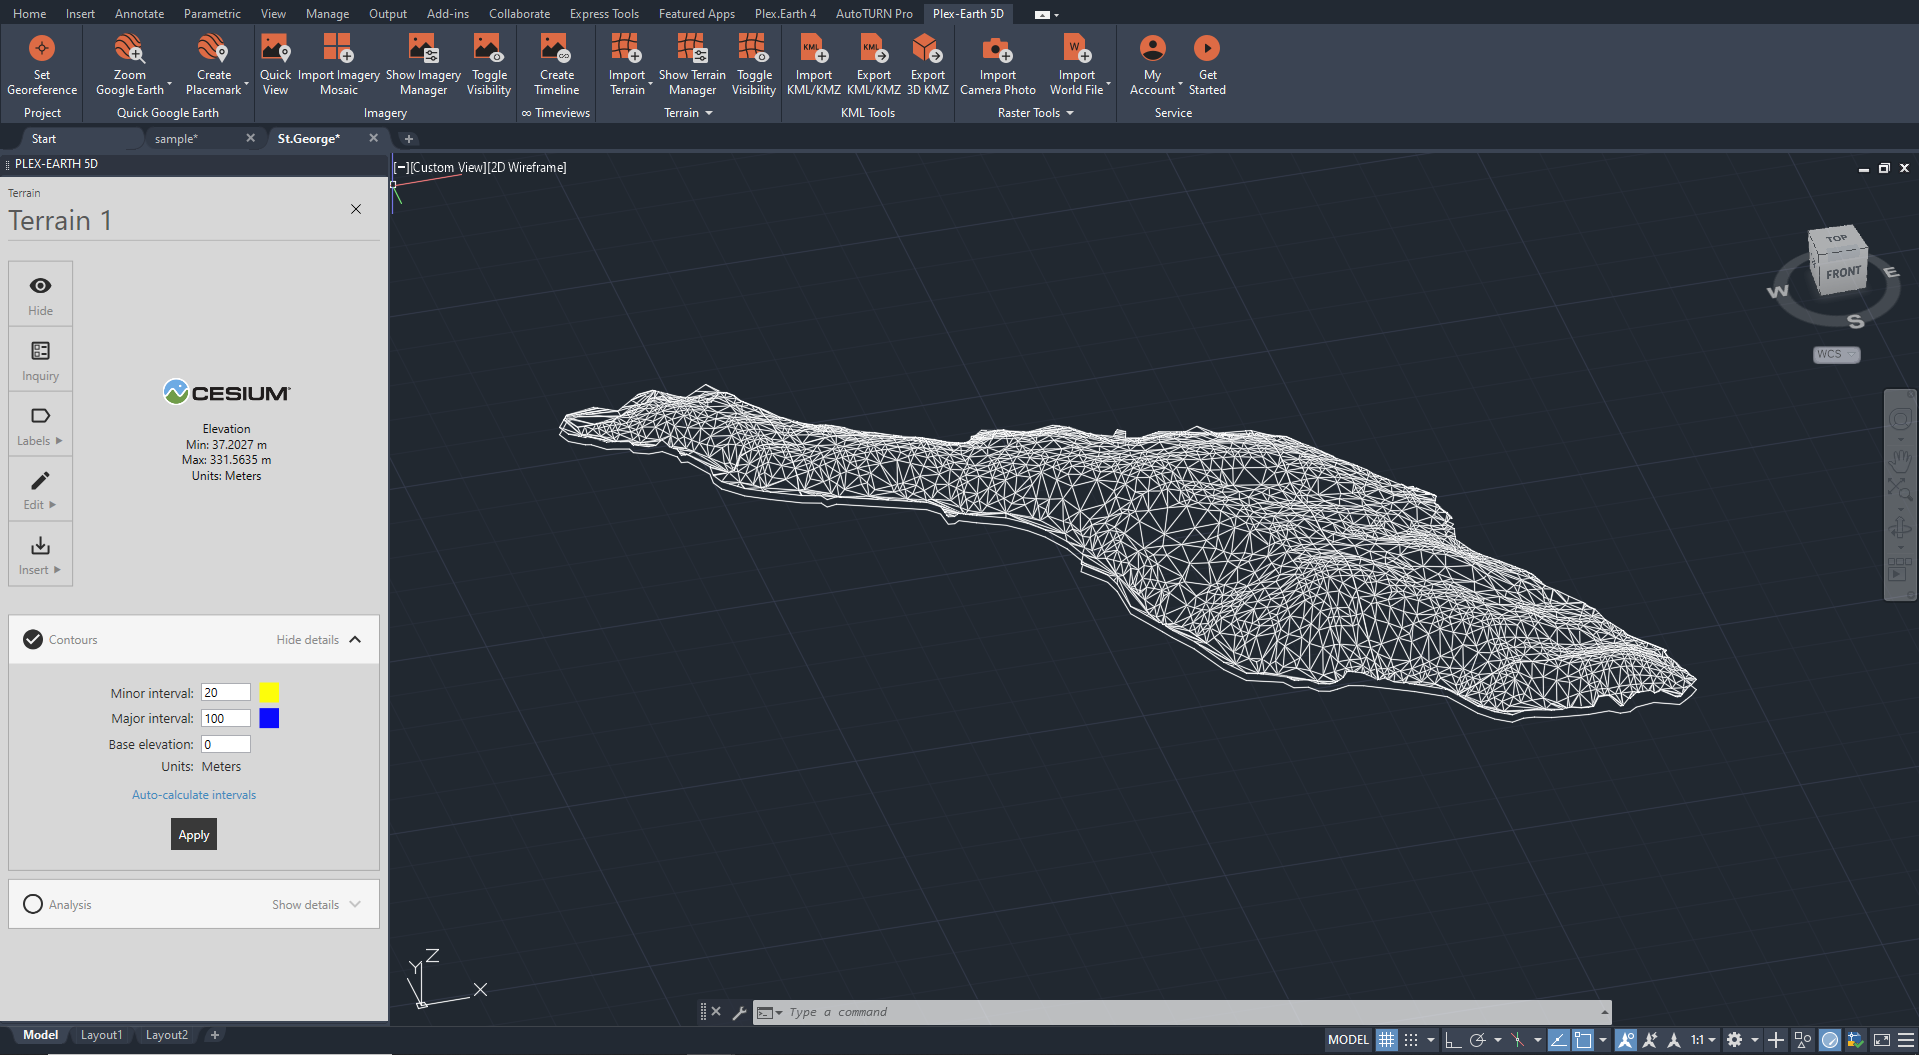
Task: Click the Minor interval input field
Action: point(226,692)
